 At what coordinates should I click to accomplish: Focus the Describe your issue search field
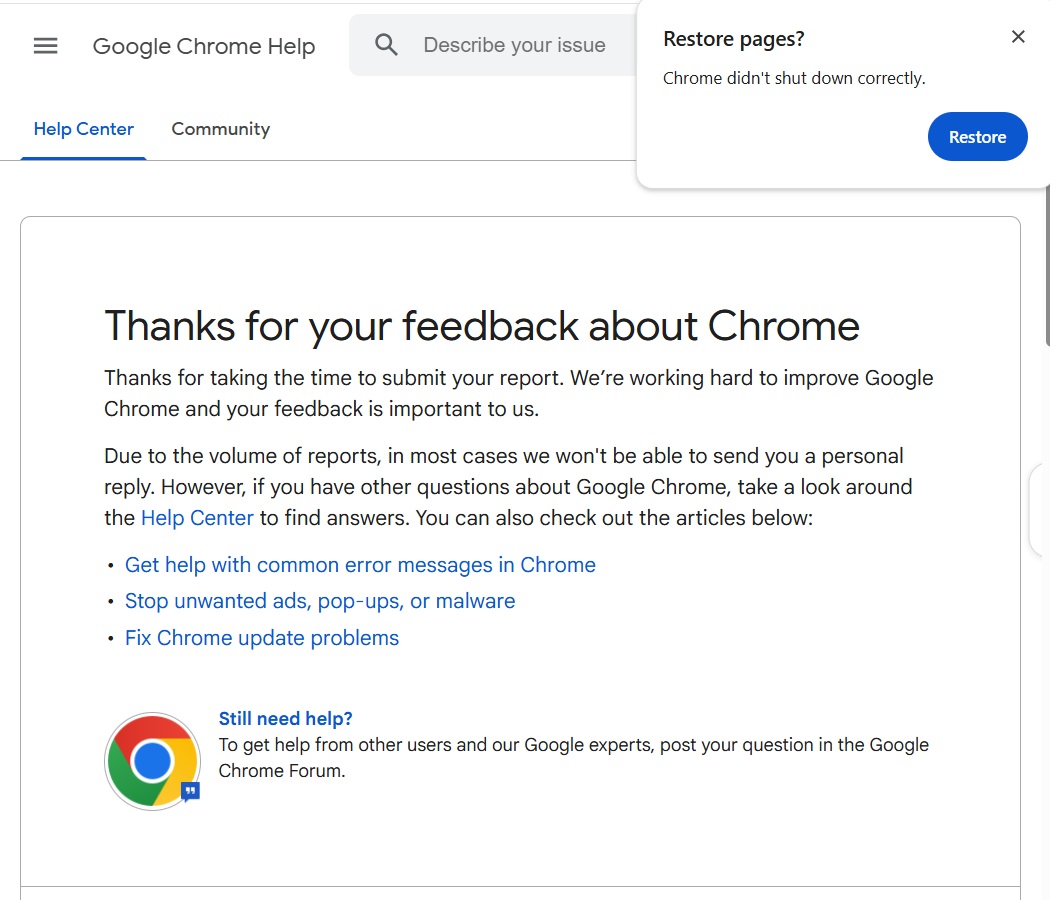tap(514, 45)
